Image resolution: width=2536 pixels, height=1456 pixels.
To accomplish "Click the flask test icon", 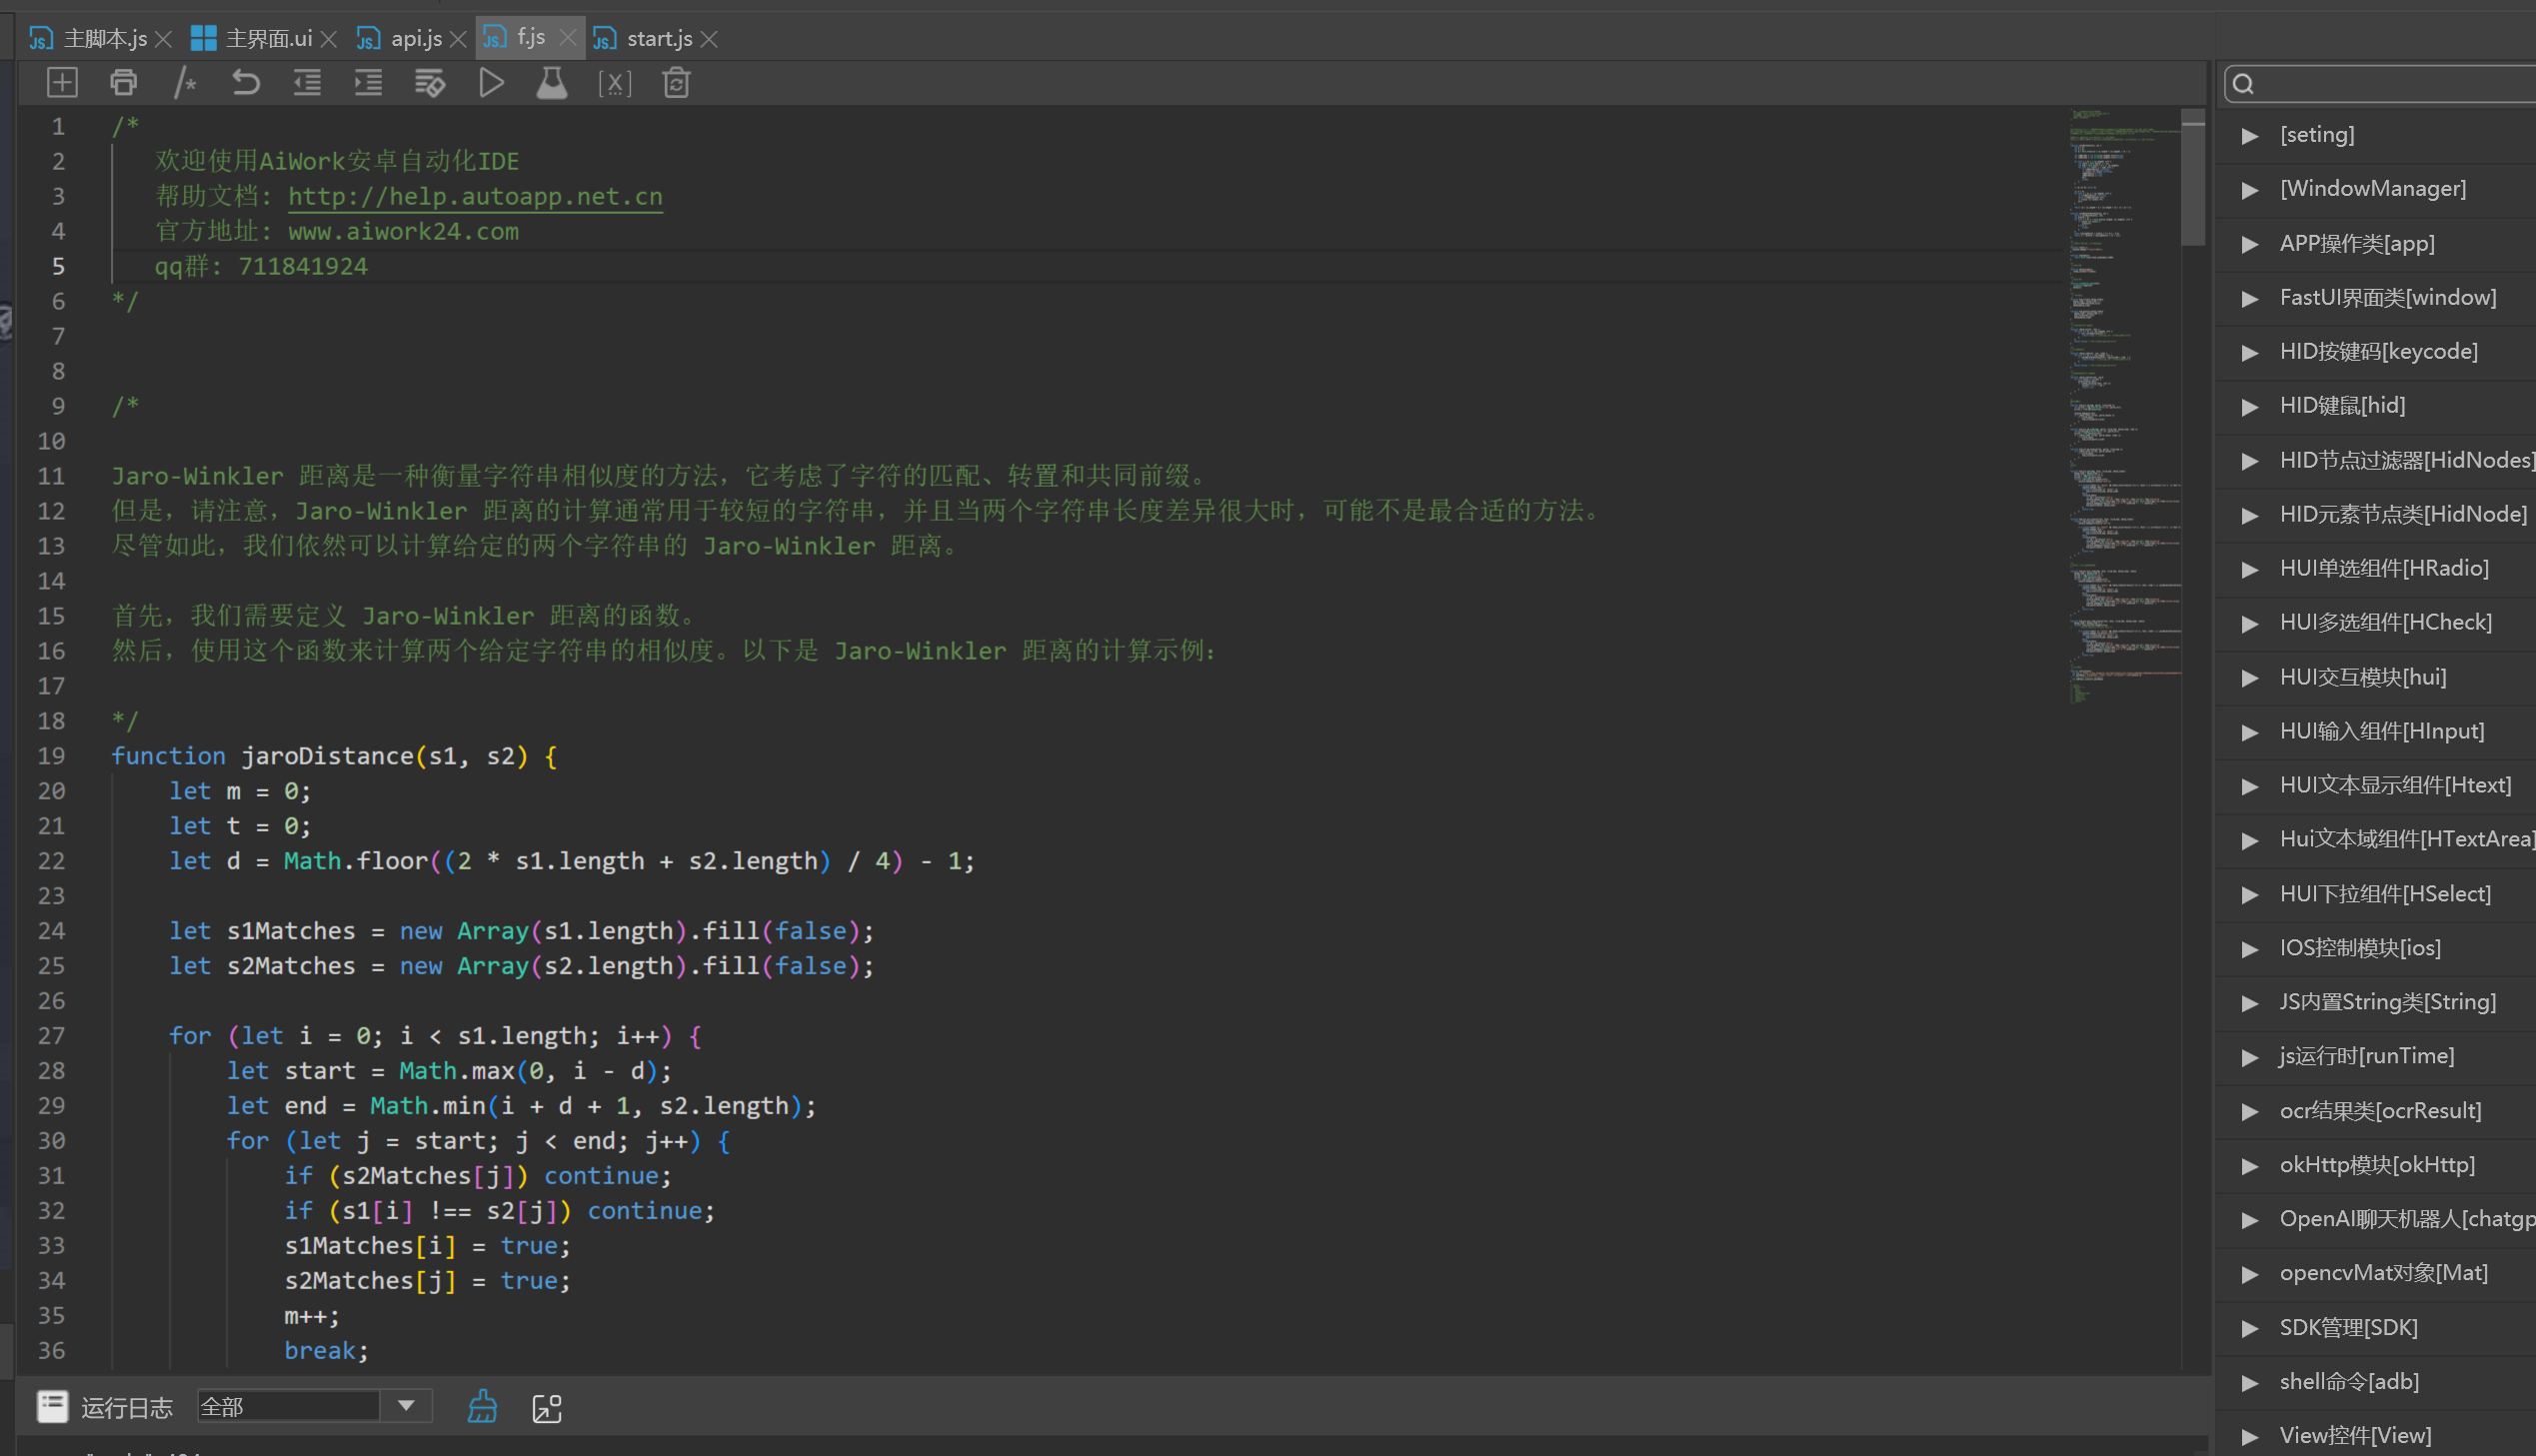I will 552,83.
